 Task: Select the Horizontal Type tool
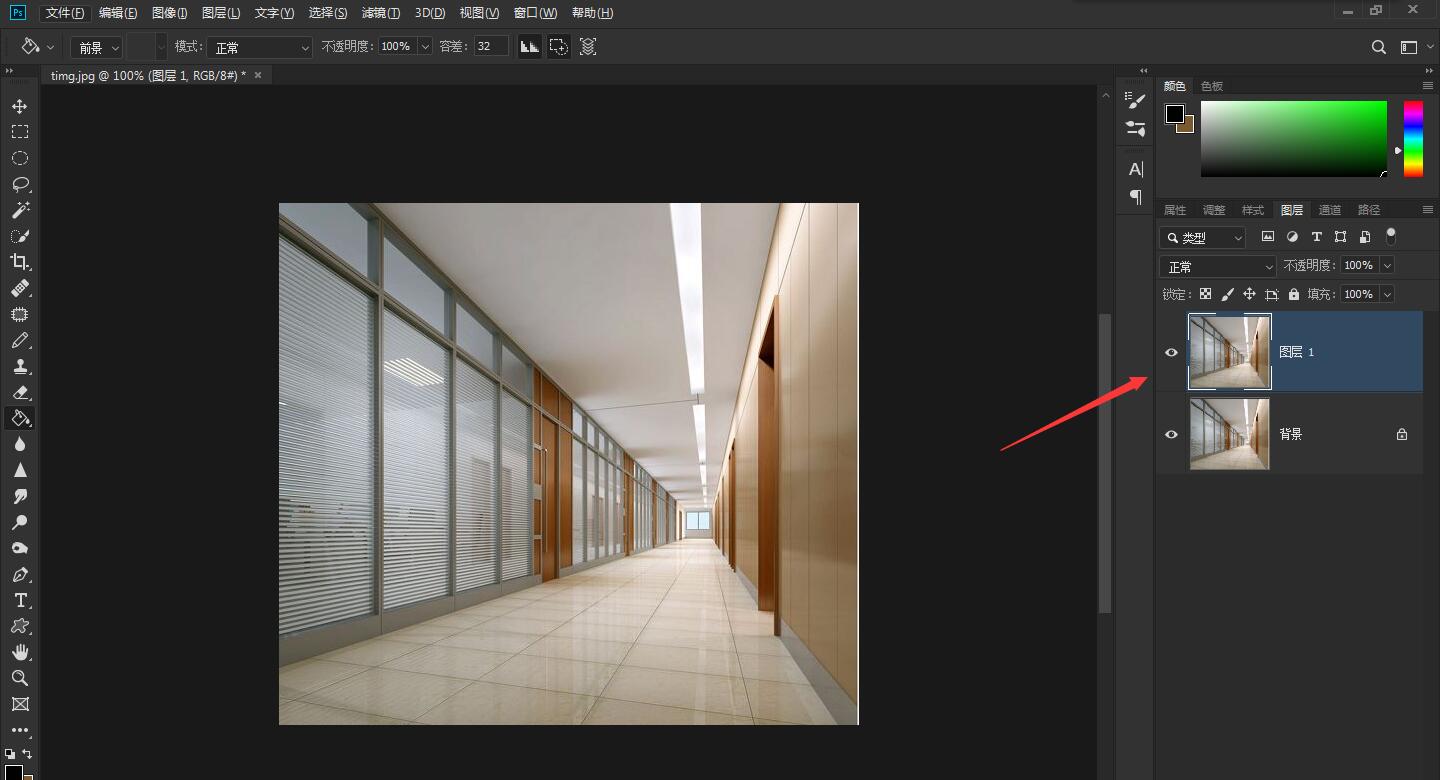pyautogui.click(x=19, y=600)
